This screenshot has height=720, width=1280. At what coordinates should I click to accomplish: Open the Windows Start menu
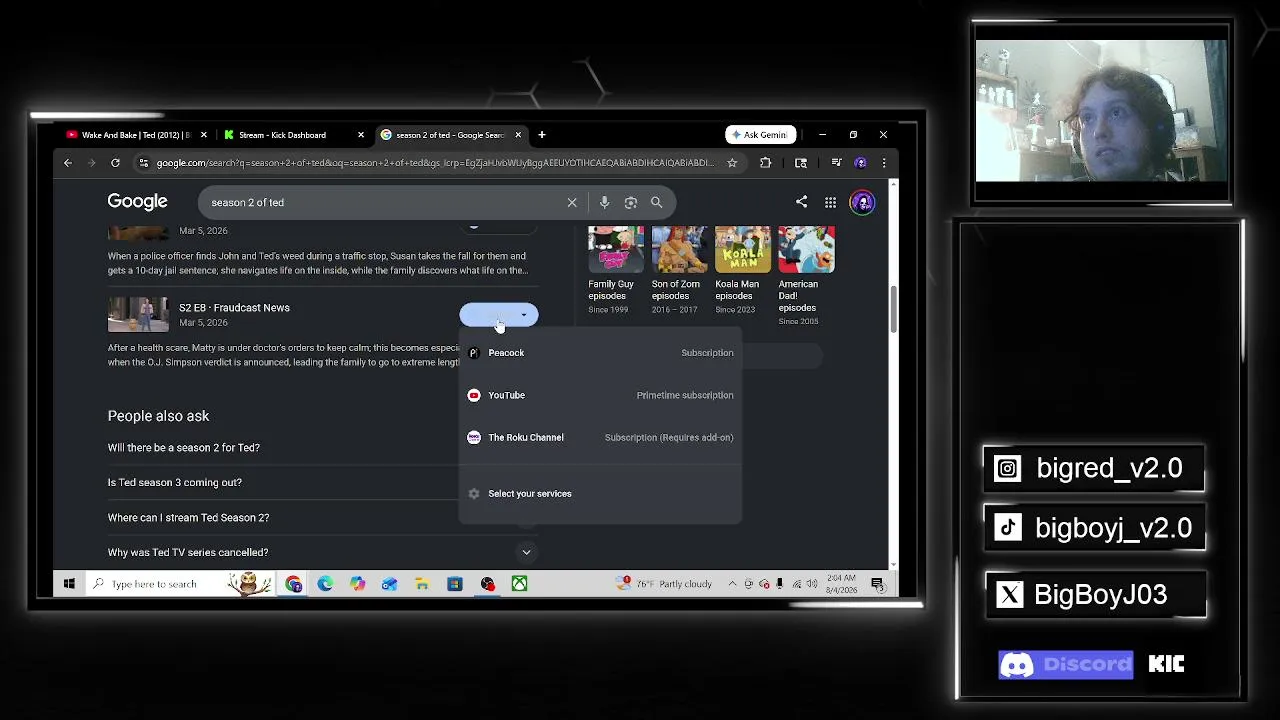(69, 584)
